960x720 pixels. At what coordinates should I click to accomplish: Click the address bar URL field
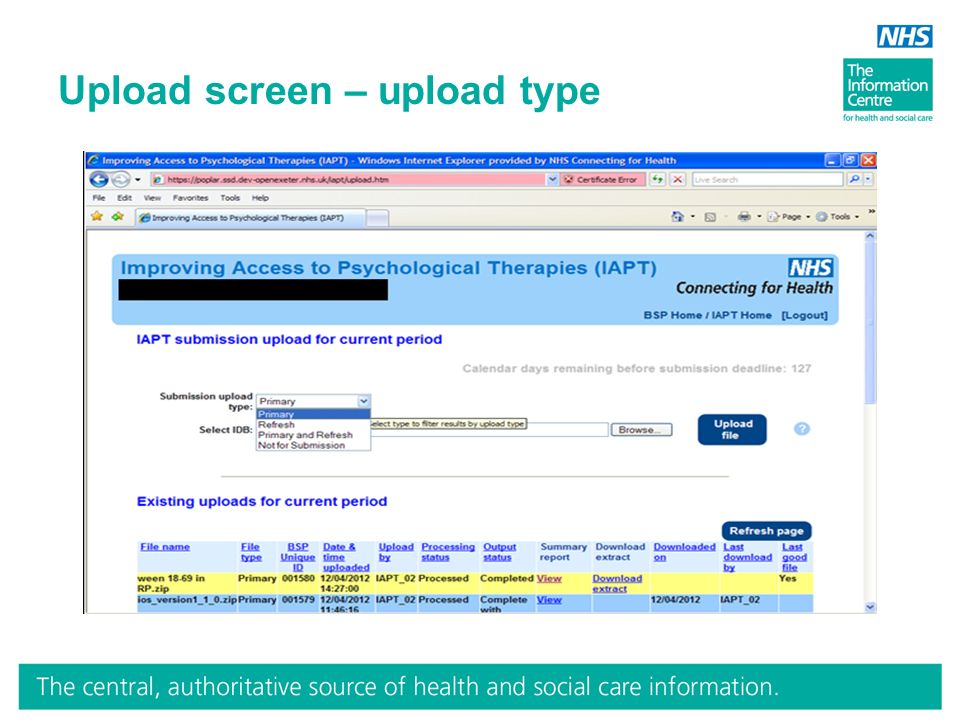tap(348, 179)
